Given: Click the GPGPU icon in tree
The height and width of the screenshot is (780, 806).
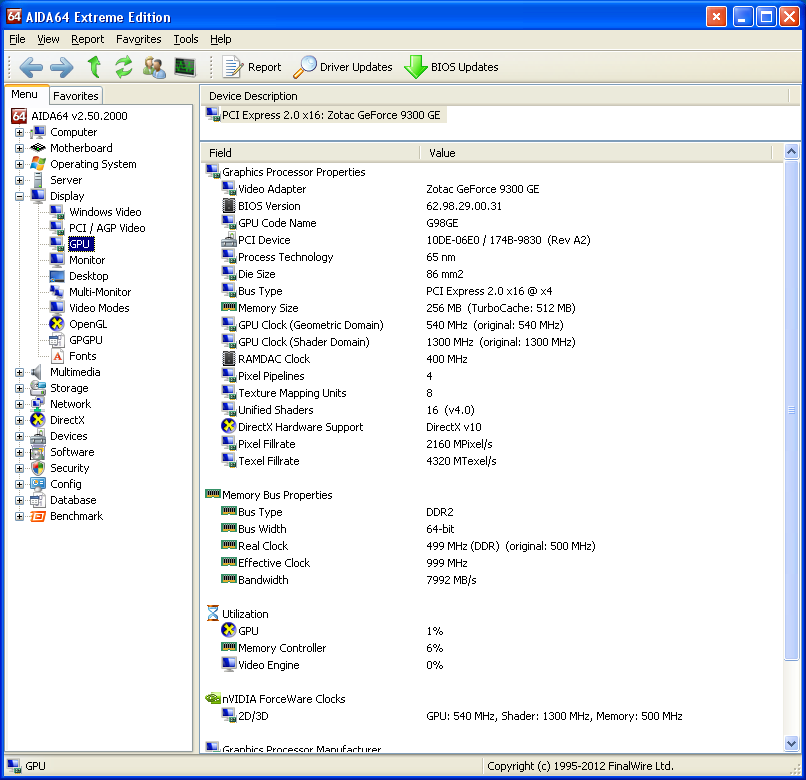Looking at the screenshot, I should pos(57,340).
